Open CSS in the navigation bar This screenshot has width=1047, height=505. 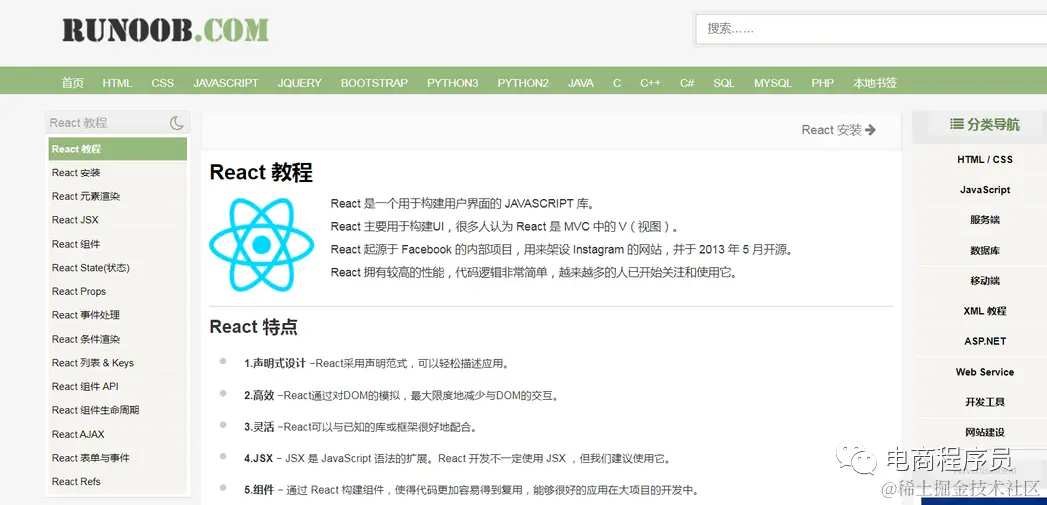click(162, 83)
